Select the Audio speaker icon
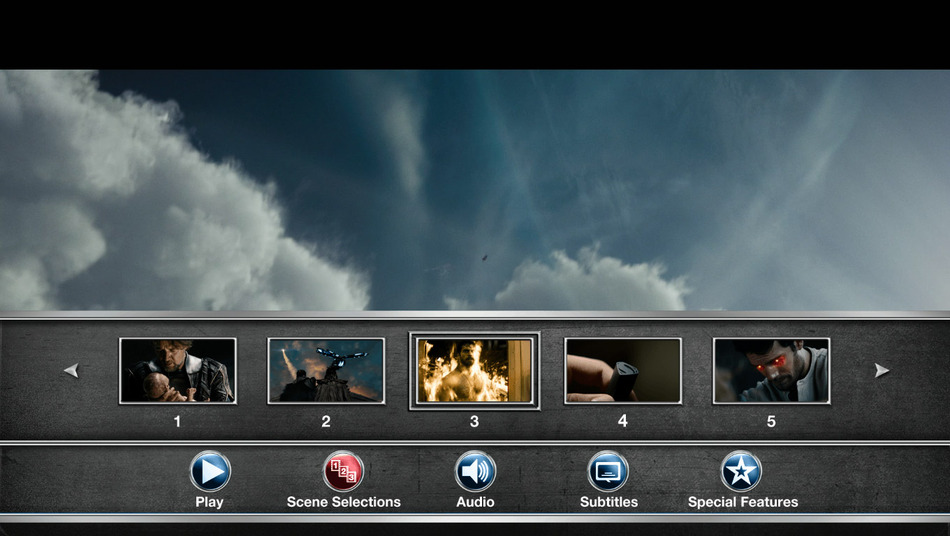The width and height of the screenshot is (950, 536). click(475, 471)
